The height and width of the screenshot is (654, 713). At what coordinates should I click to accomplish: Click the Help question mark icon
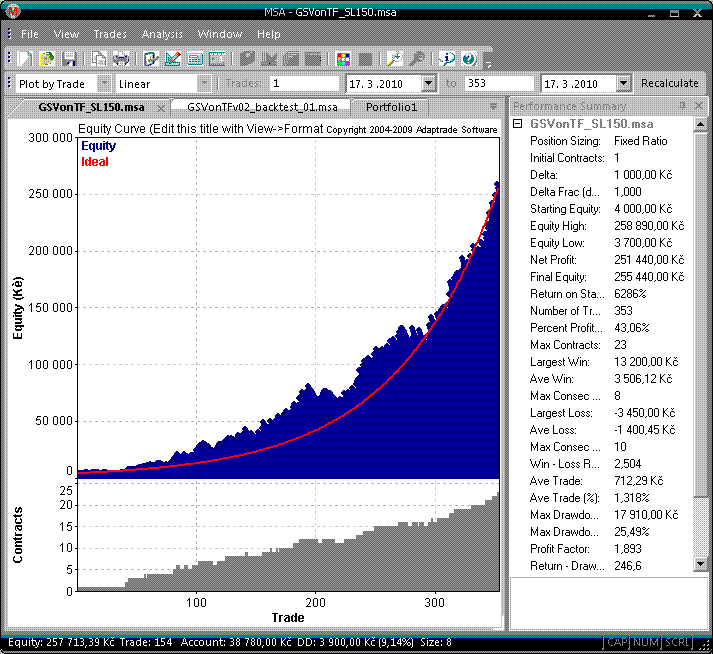click(469, 59)
